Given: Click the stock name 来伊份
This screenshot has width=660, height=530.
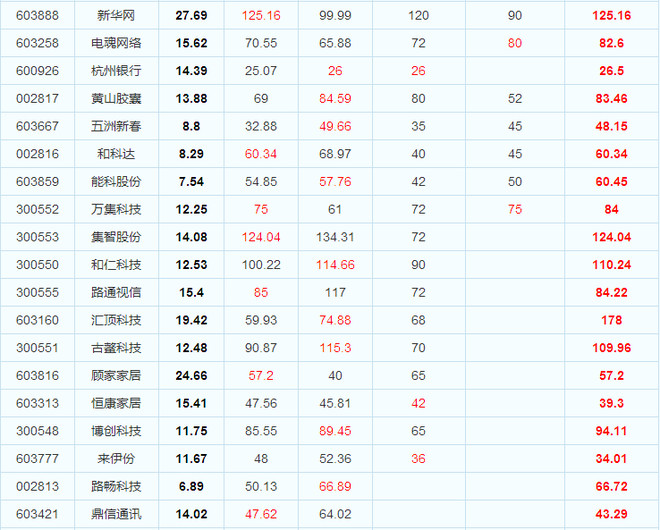Looking at the screenshot, I should [x=116, y=459].
